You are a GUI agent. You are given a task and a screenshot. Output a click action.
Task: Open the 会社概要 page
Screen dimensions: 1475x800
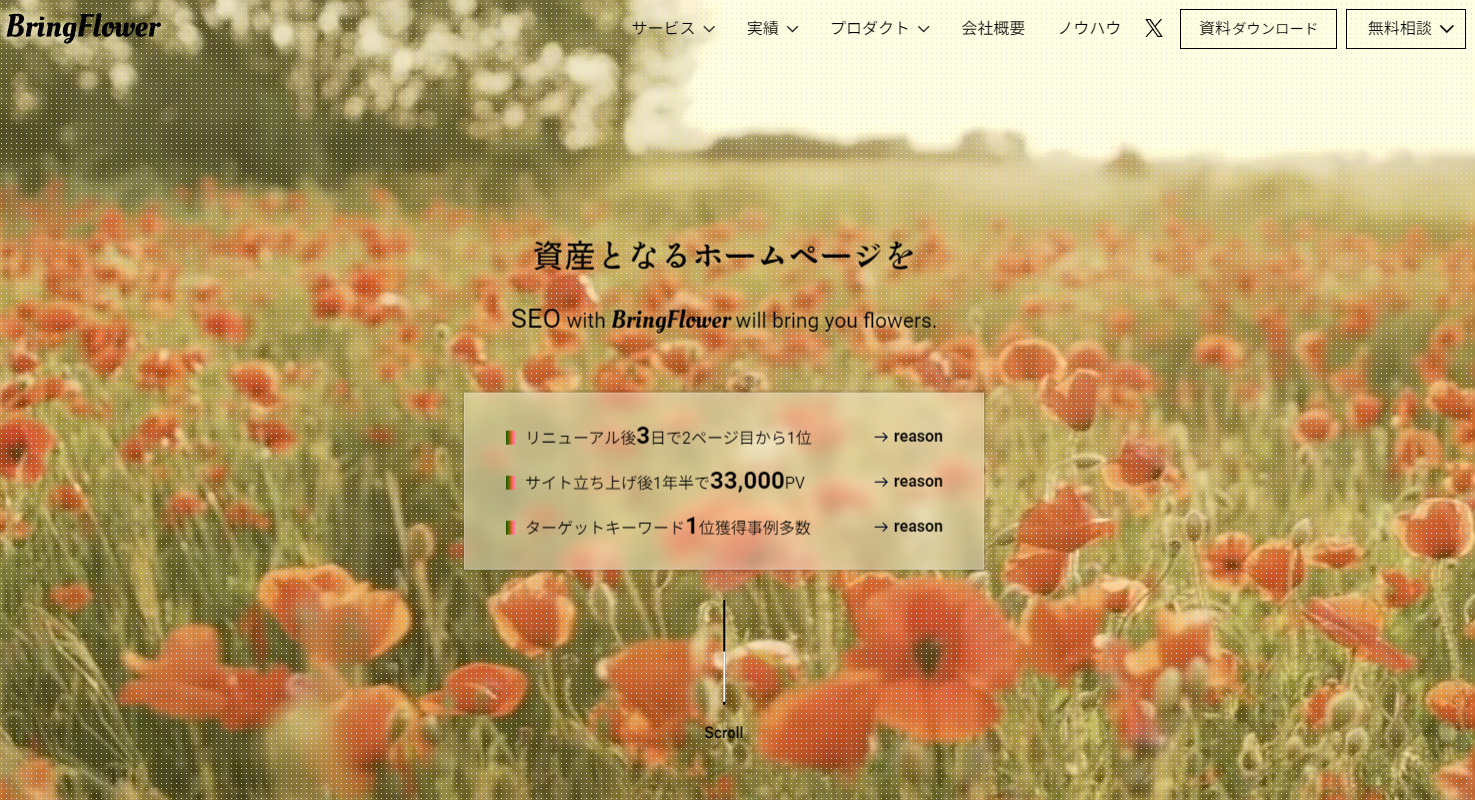coord(993,28)
